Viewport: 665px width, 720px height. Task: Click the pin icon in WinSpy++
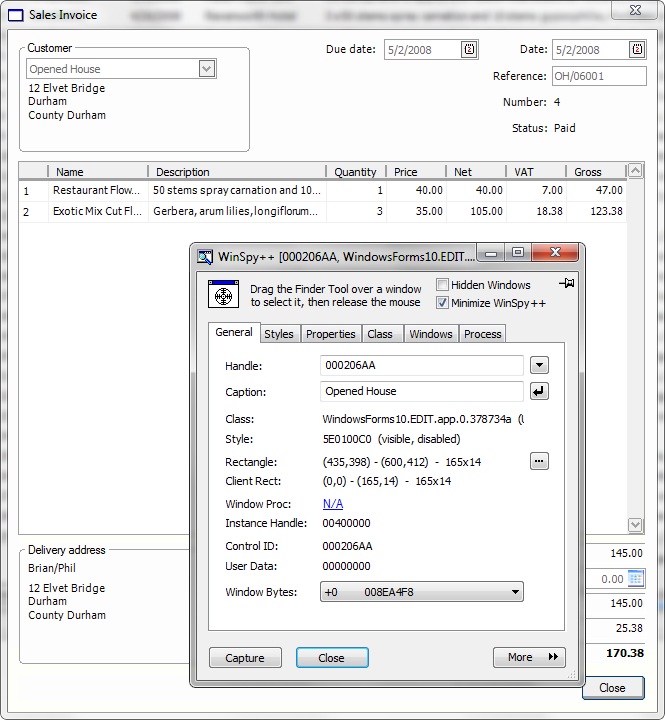[567, 284]
